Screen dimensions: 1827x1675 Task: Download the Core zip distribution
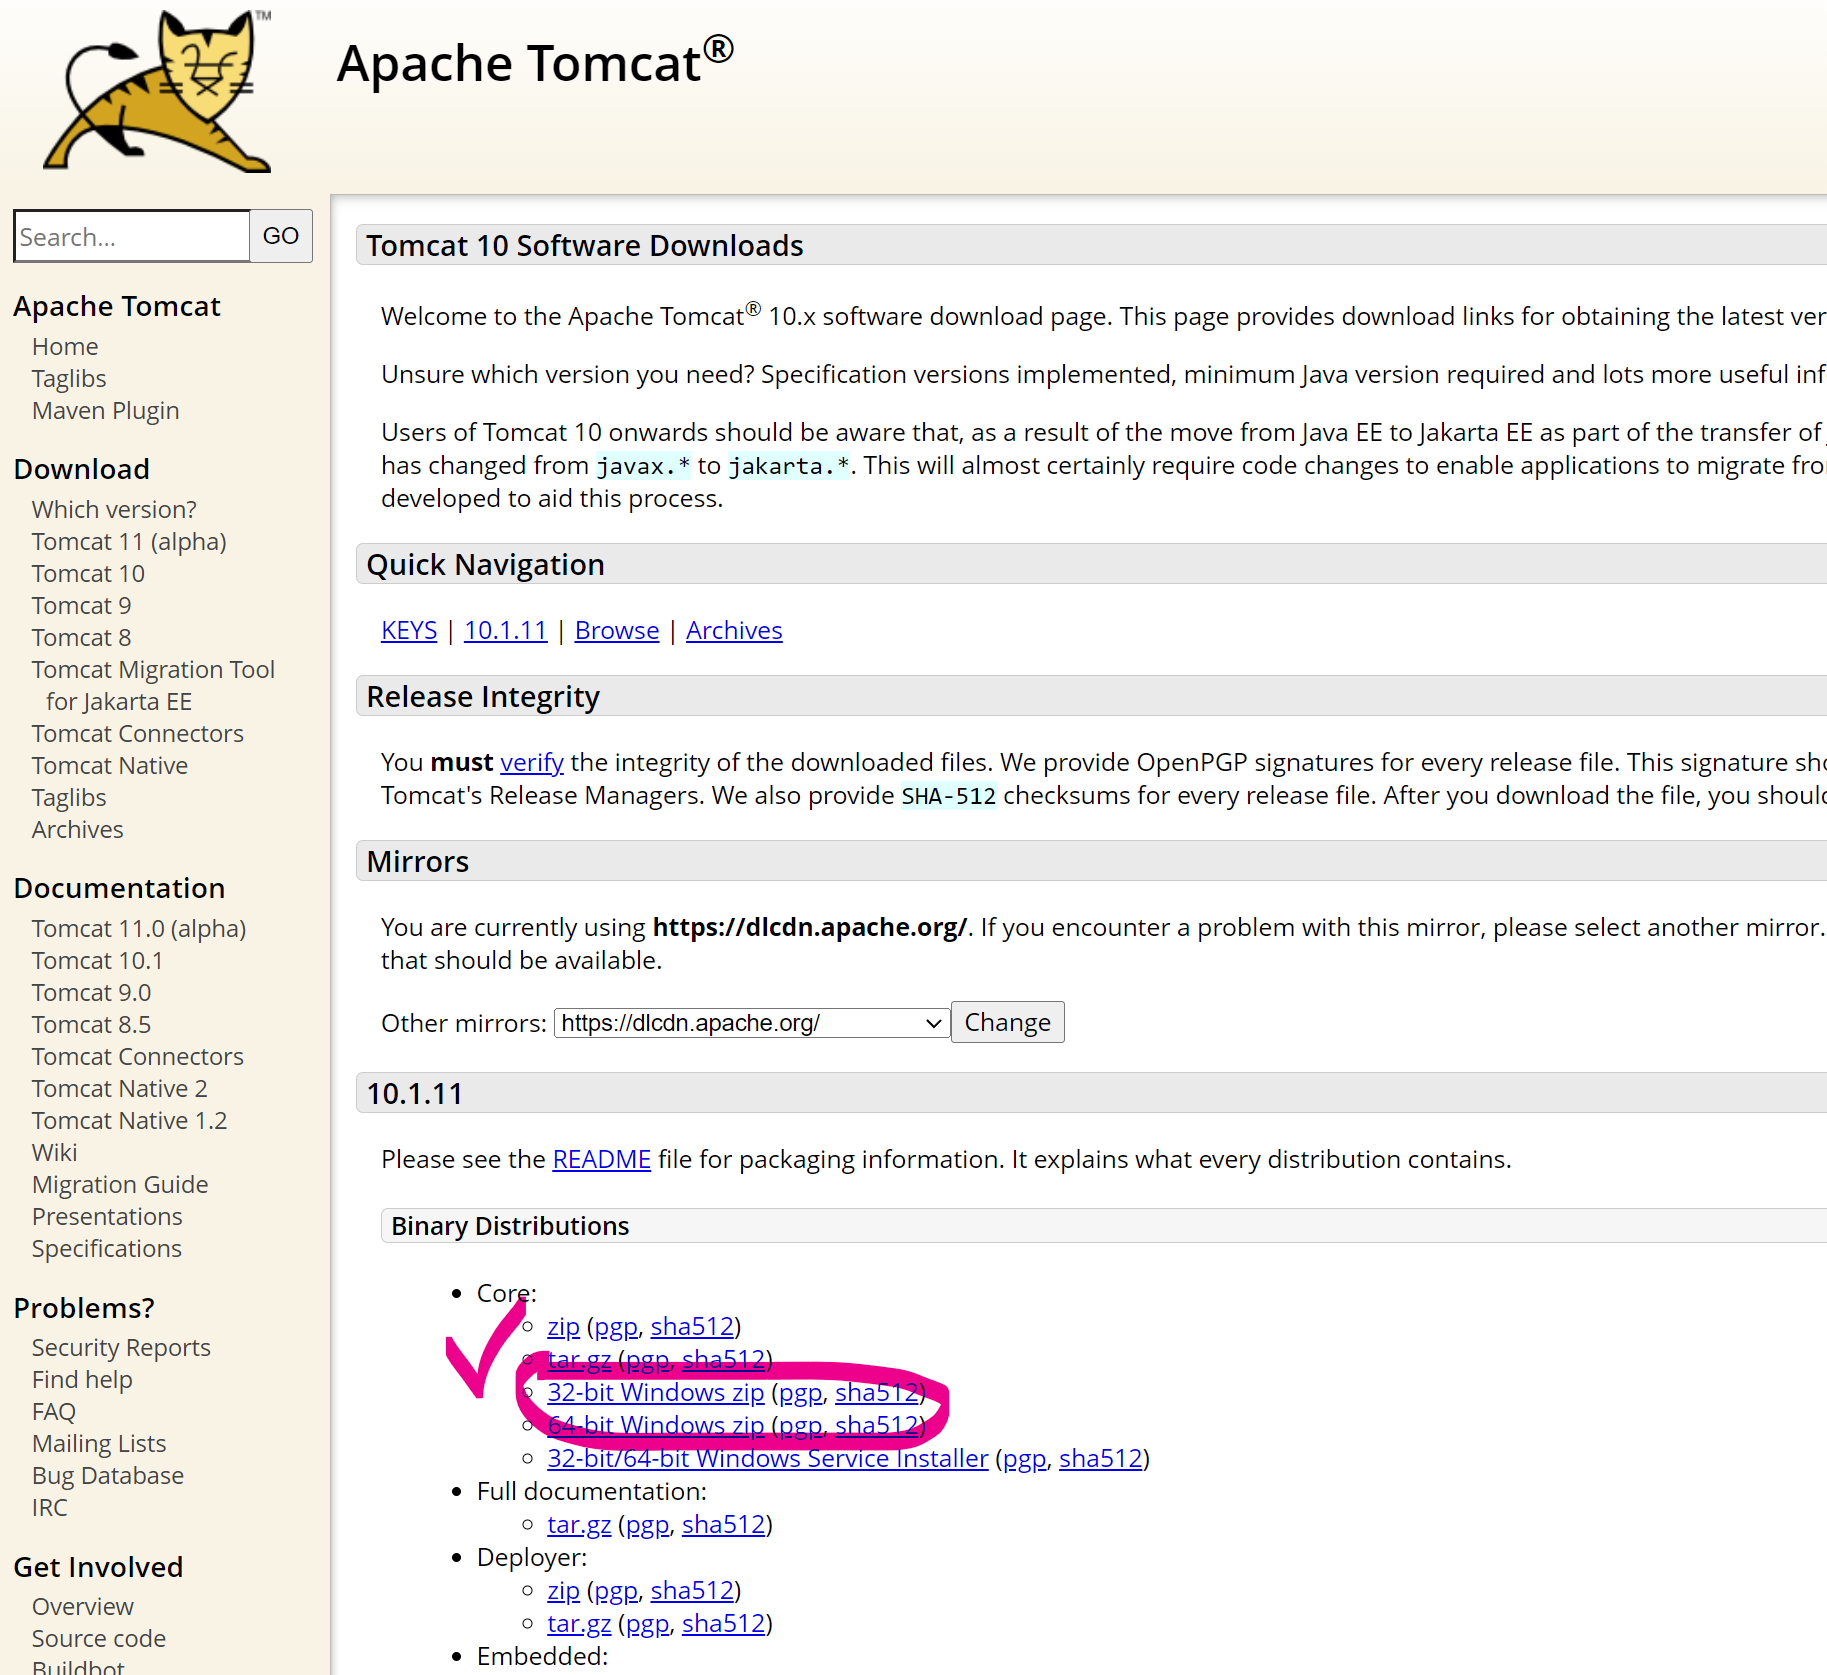click(563, 1326)
